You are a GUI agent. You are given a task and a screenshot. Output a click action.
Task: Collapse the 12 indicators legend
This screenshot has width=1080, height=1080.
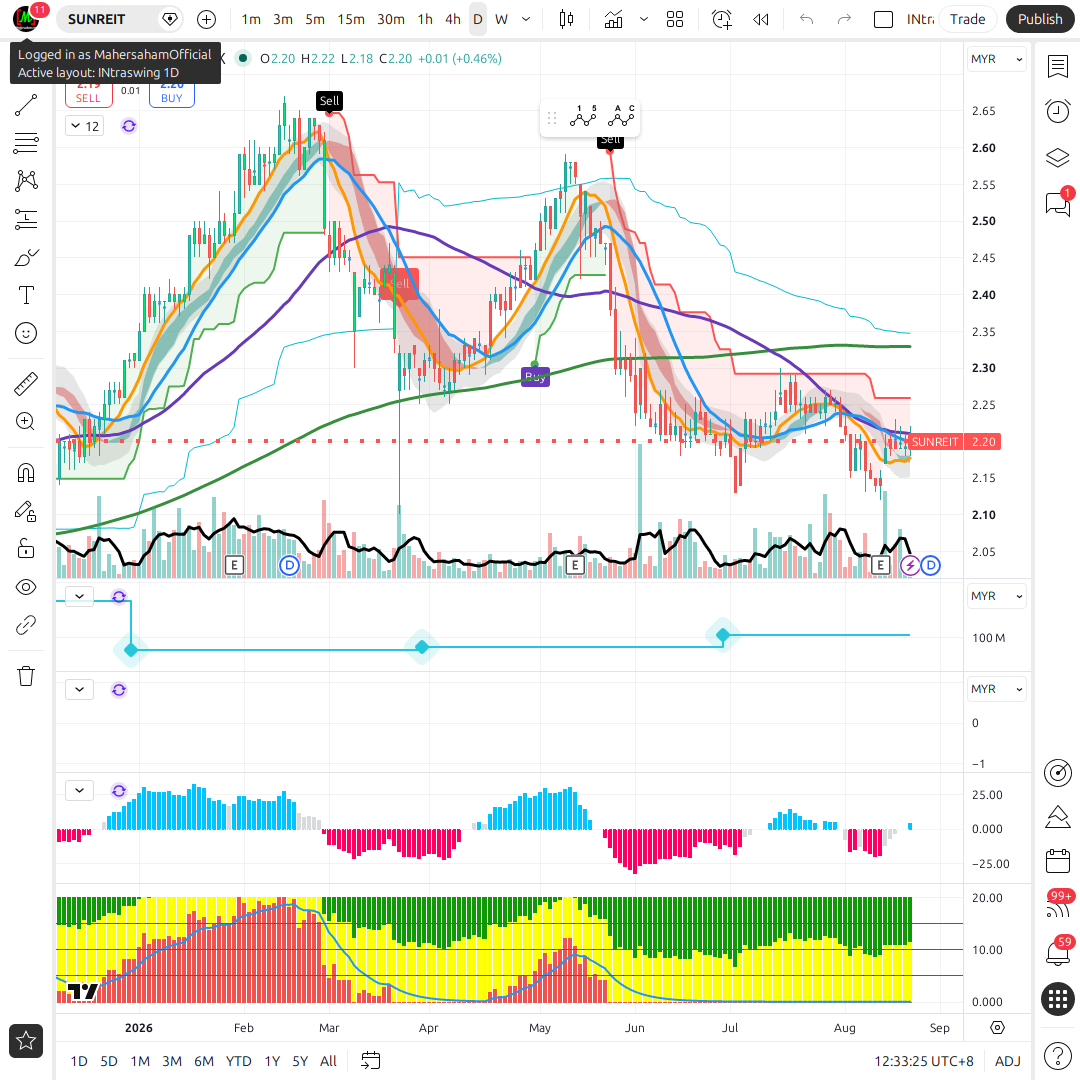(85, 126)
